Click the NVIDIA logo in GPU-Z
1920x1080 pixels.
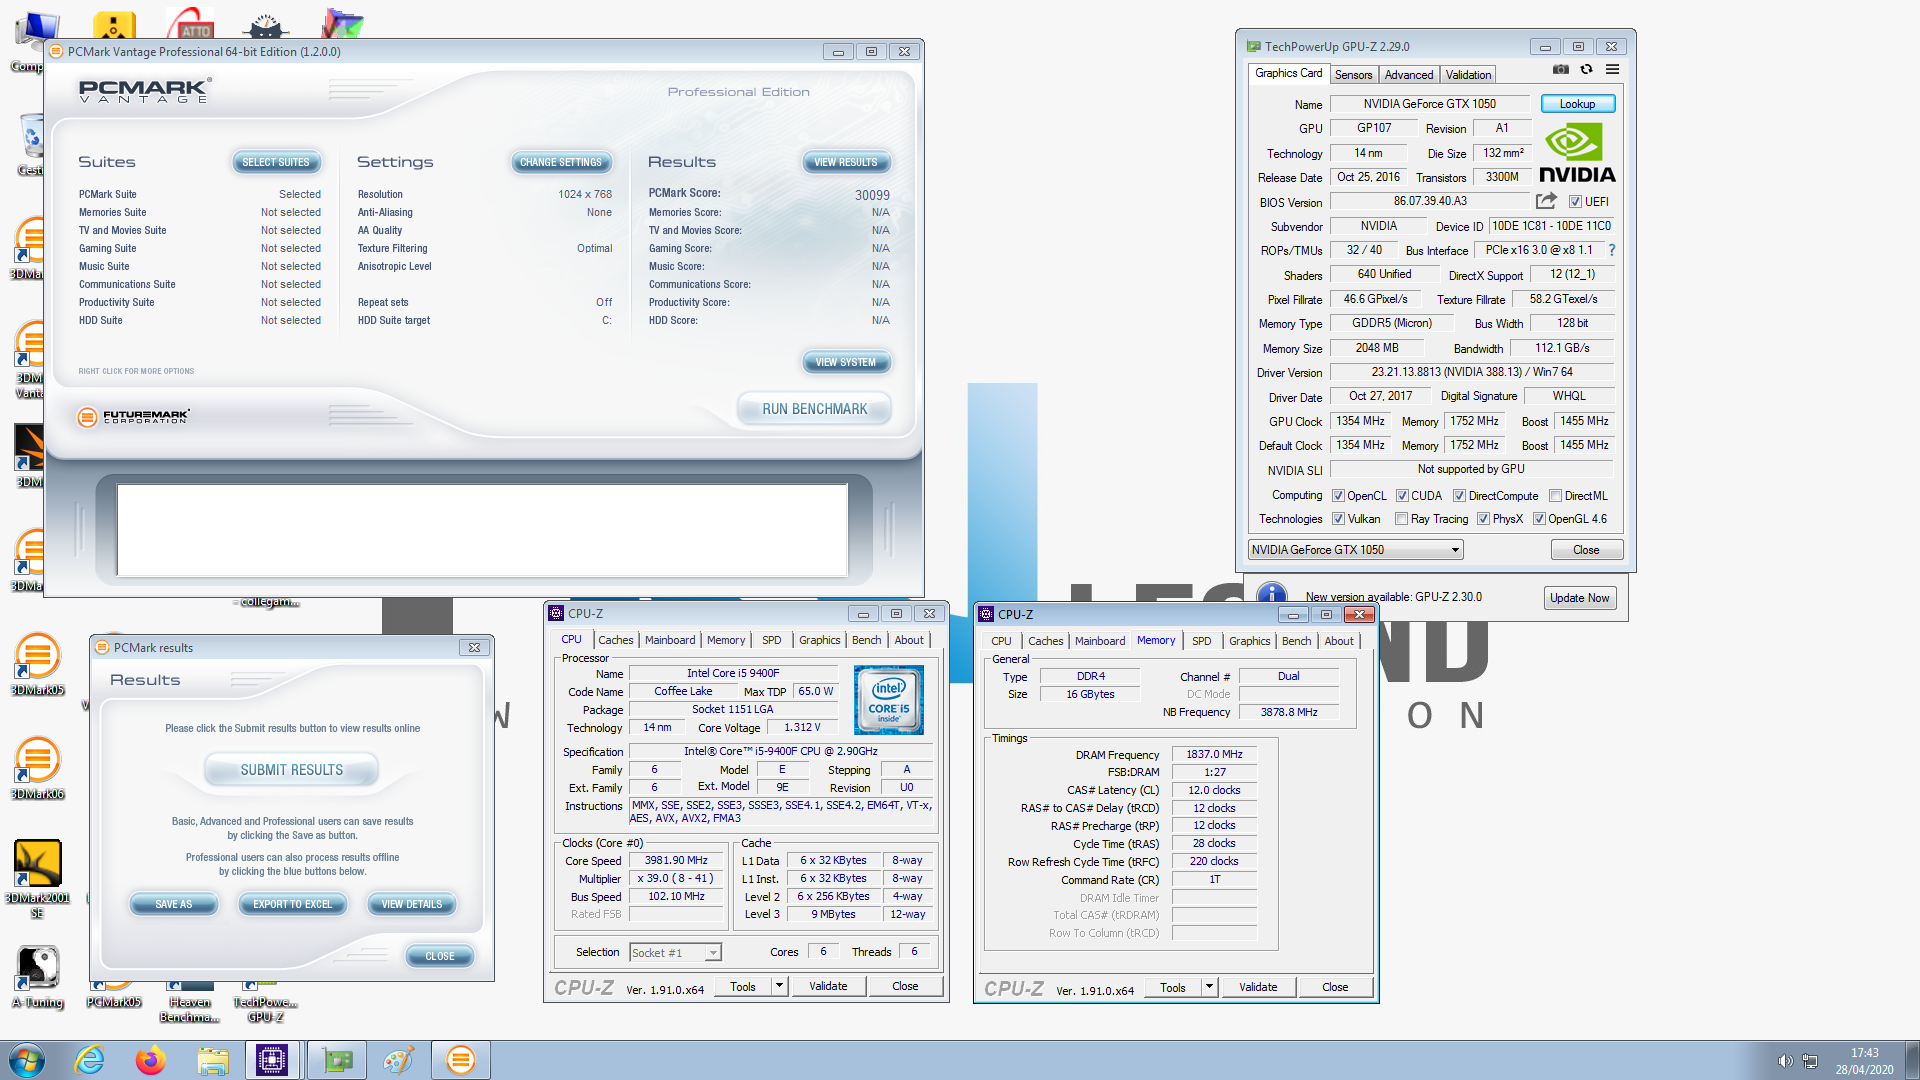[x=1577, y=153]
